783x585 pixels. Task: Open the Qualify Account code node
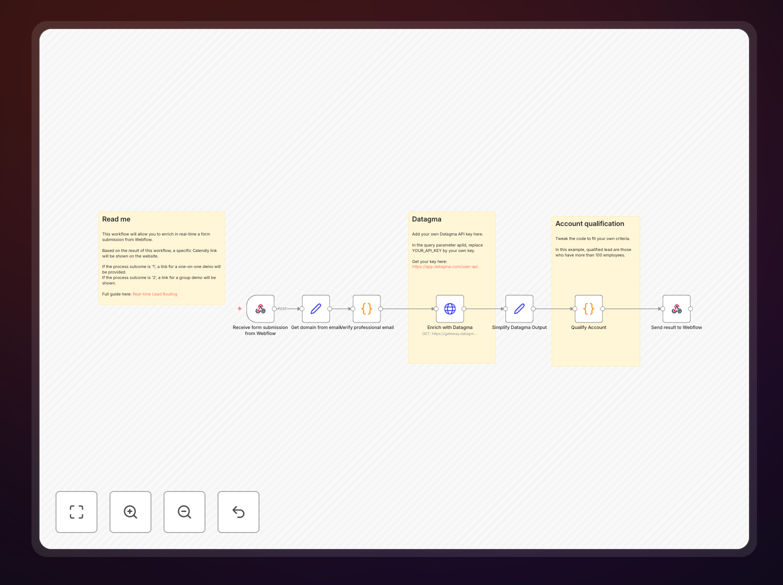click(x=589, y=309)
